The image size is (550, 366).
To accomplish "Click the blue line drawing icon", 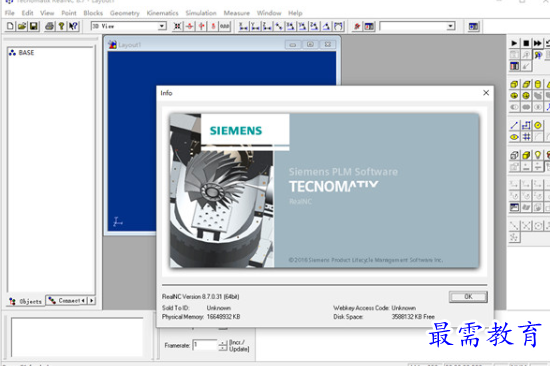I will [x=514, y=125].
